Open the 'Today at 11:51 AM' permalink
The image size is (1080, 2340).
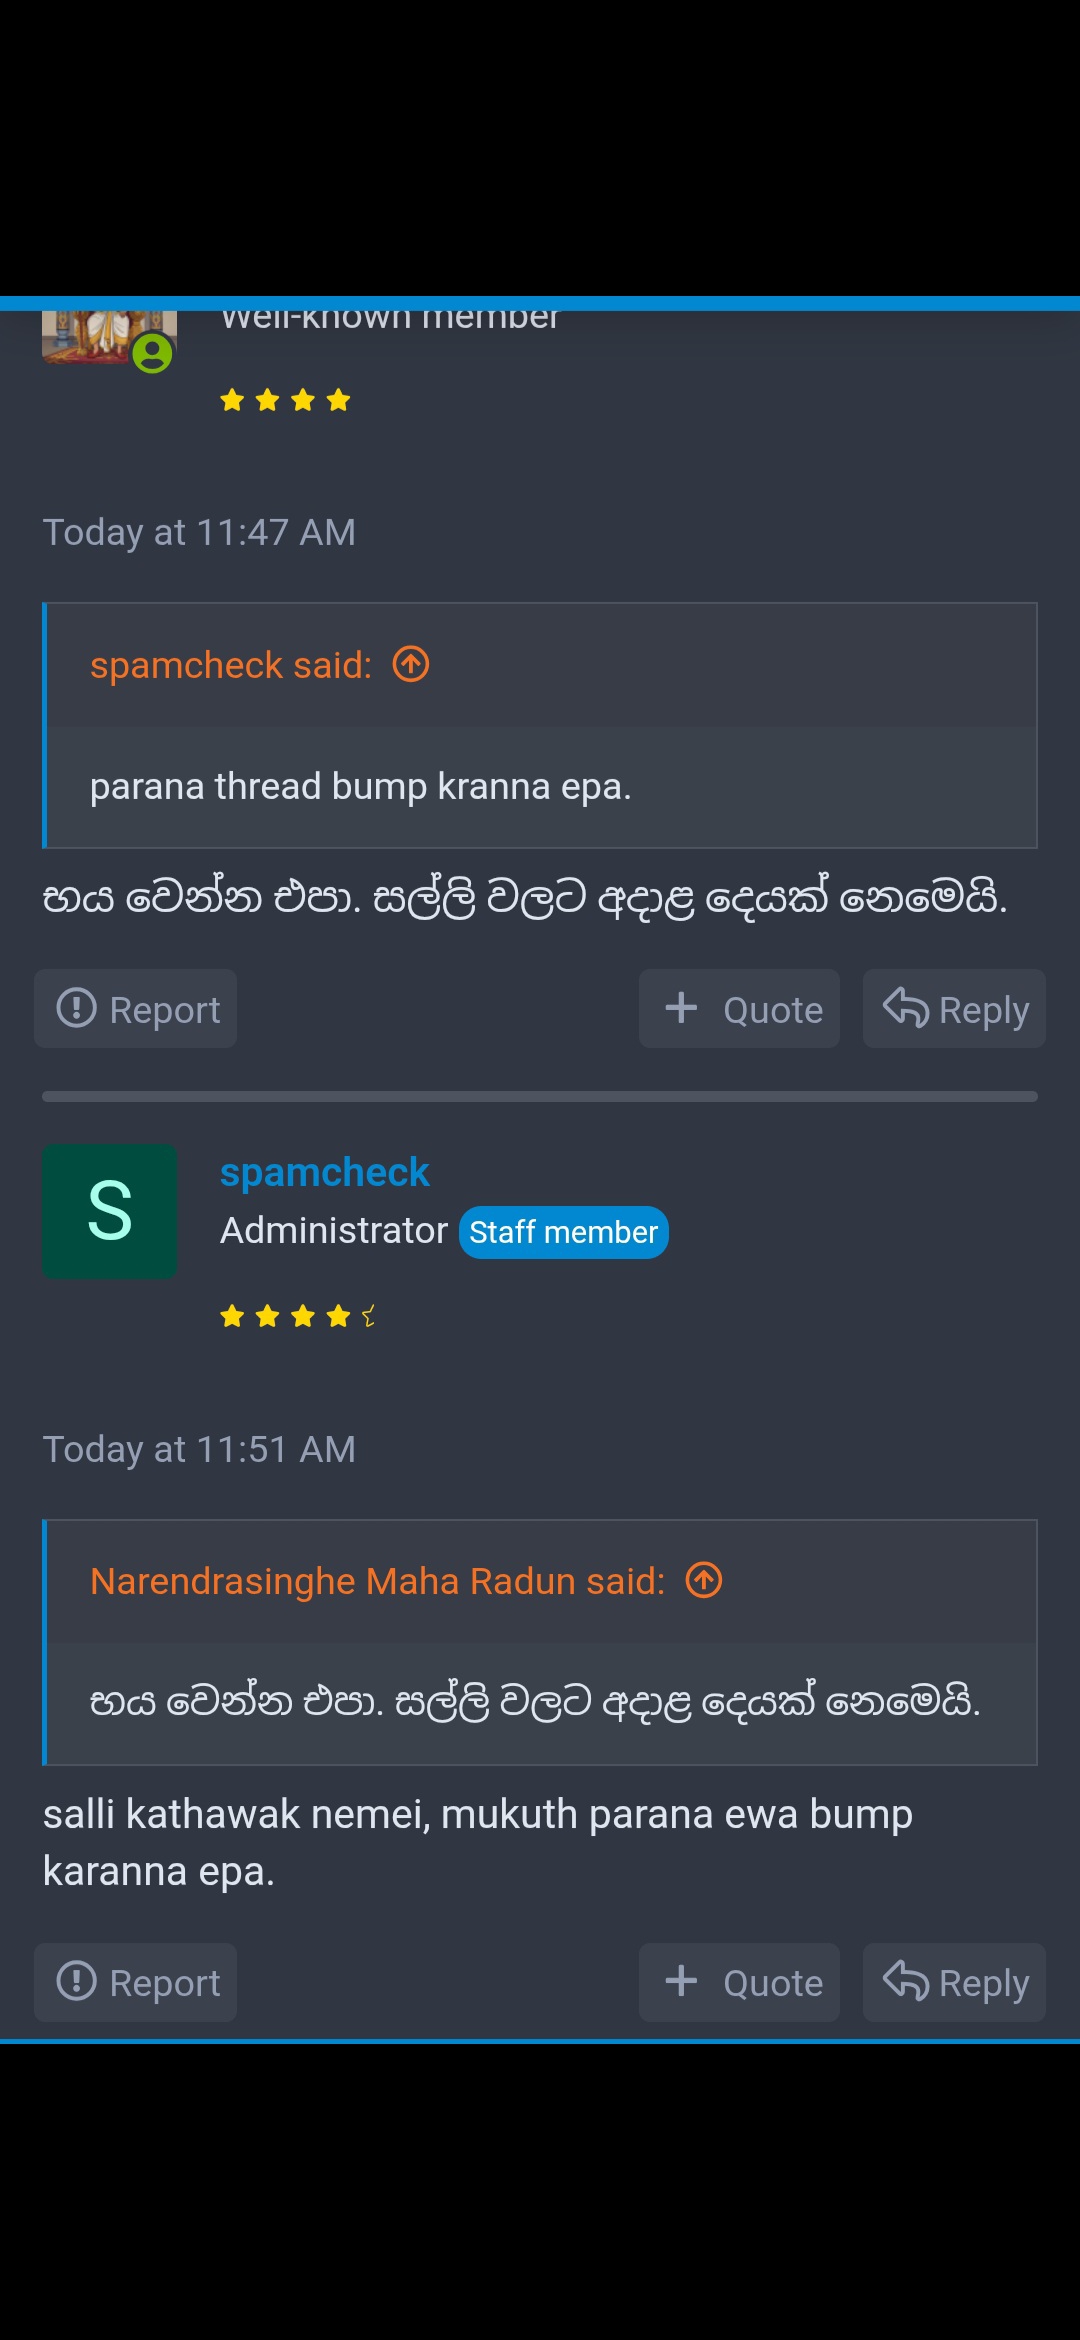click(x=199, y=1449)
